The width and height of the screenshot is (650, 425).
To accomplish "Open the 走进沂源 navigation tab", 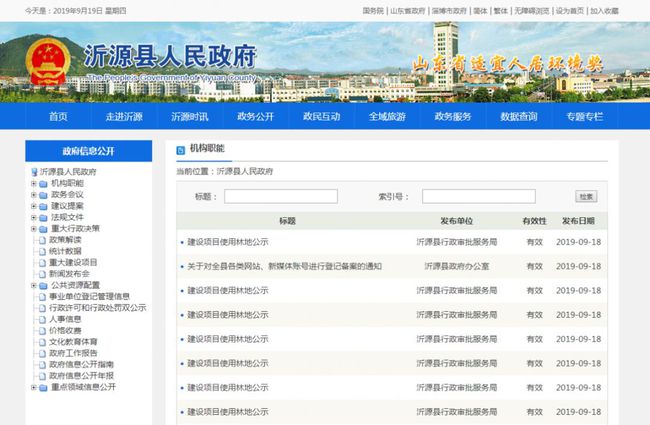I will point(124,117).
